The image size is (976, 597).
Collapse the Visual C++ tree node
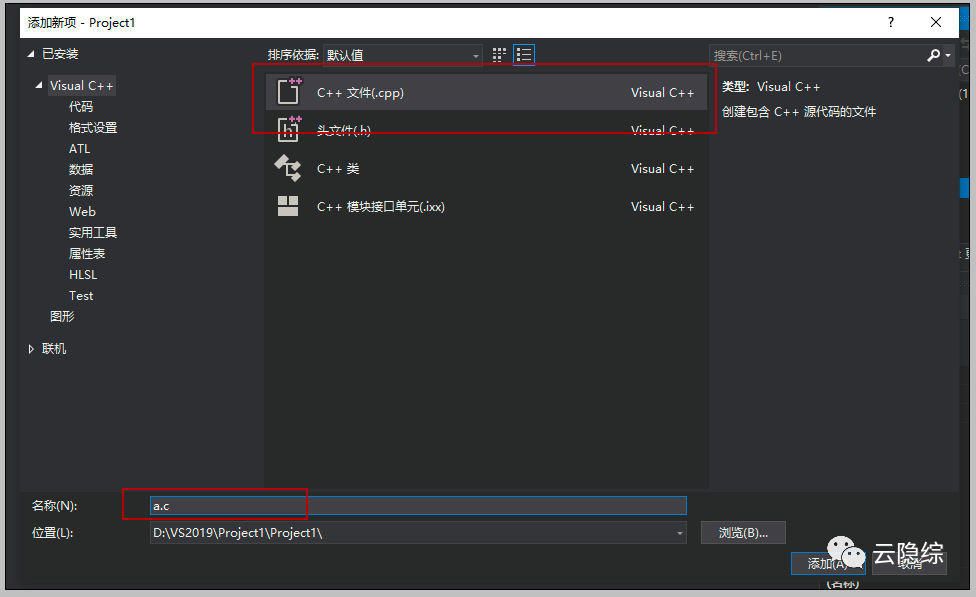tap(39, 85)
